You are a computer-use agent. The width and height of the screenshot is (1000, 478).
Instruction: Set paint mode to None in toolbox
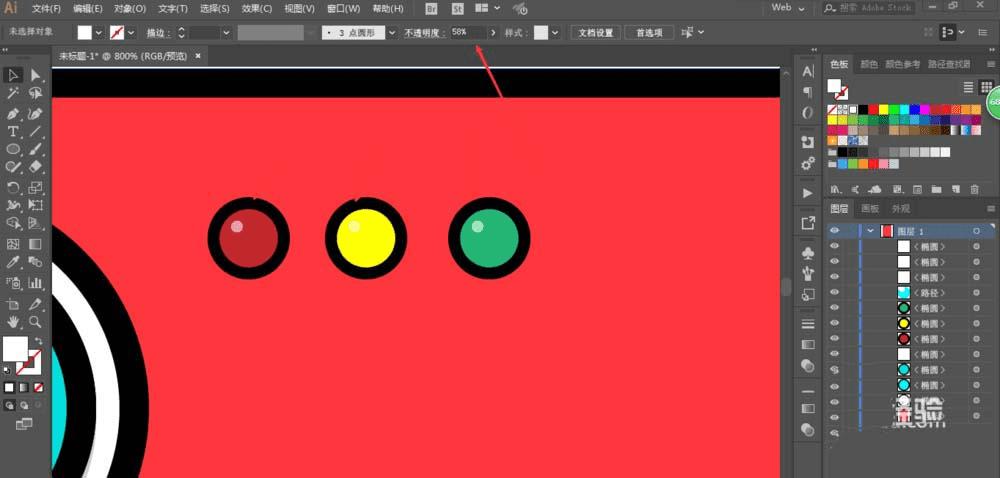click(x=38, y=387)
